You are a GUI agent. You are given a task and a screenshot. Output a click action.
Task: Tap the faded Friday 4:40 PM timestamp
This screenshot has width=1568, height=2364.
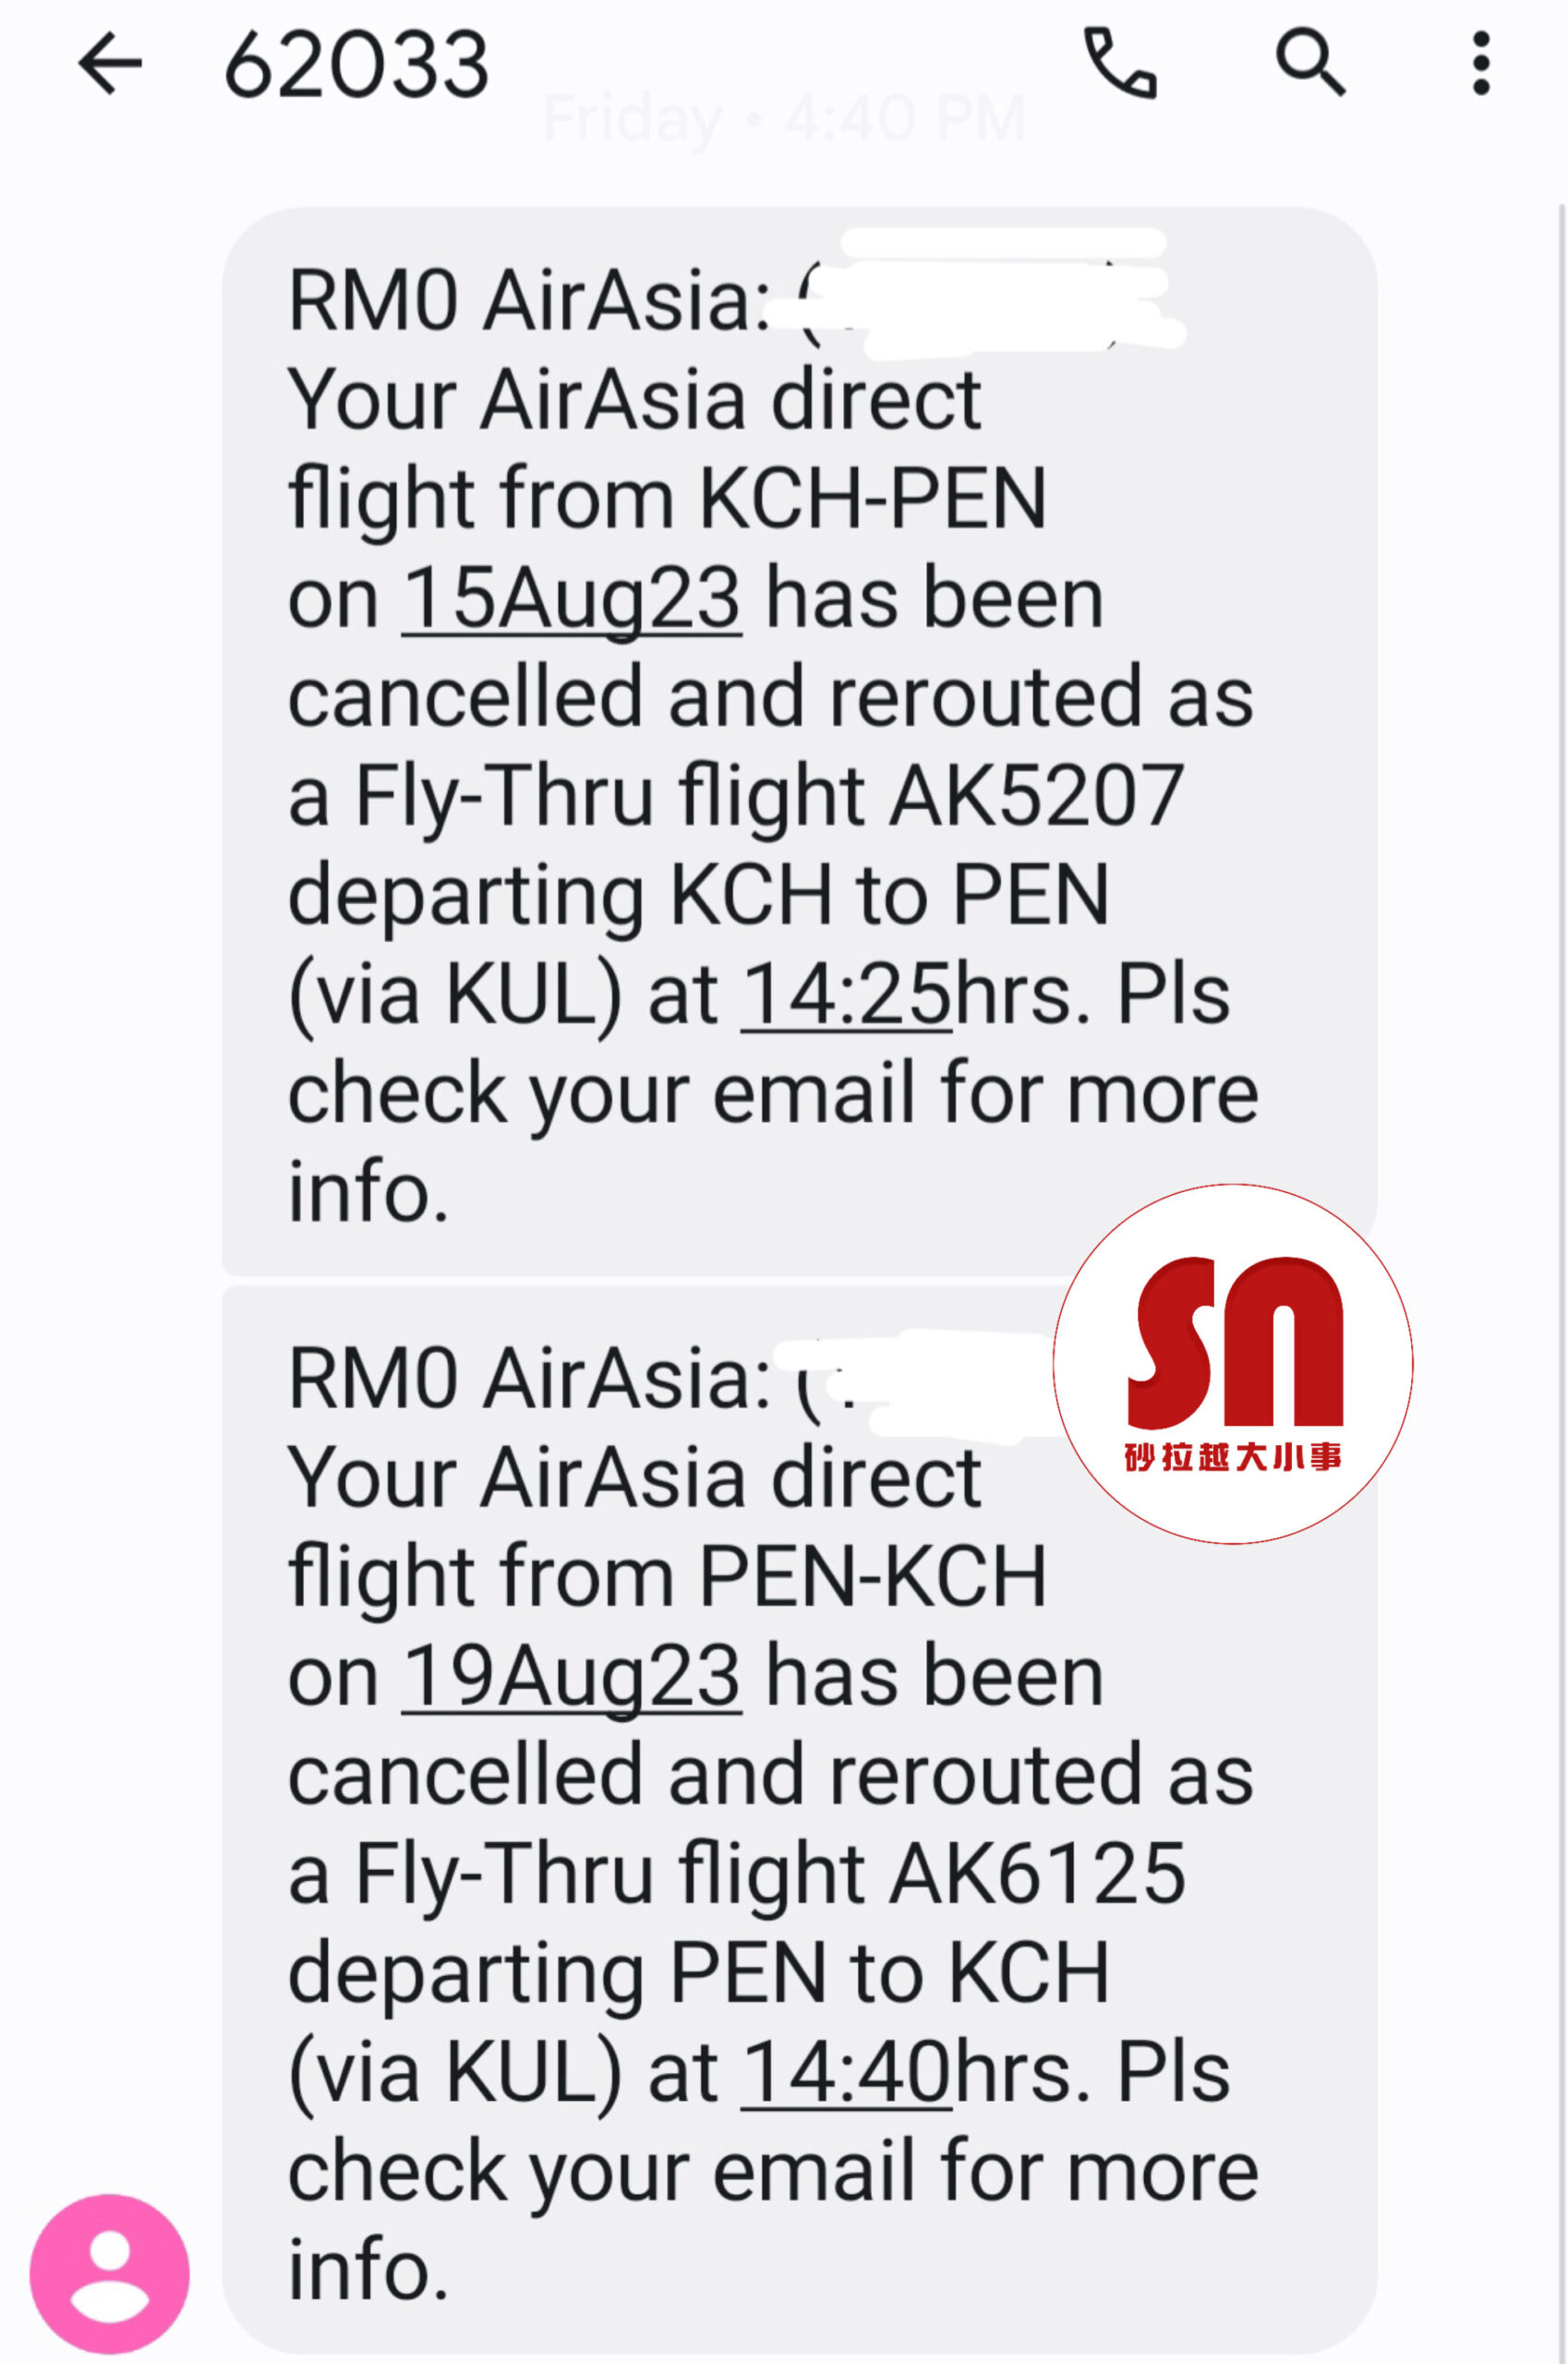pyautogui.click(x=785, y=120)
